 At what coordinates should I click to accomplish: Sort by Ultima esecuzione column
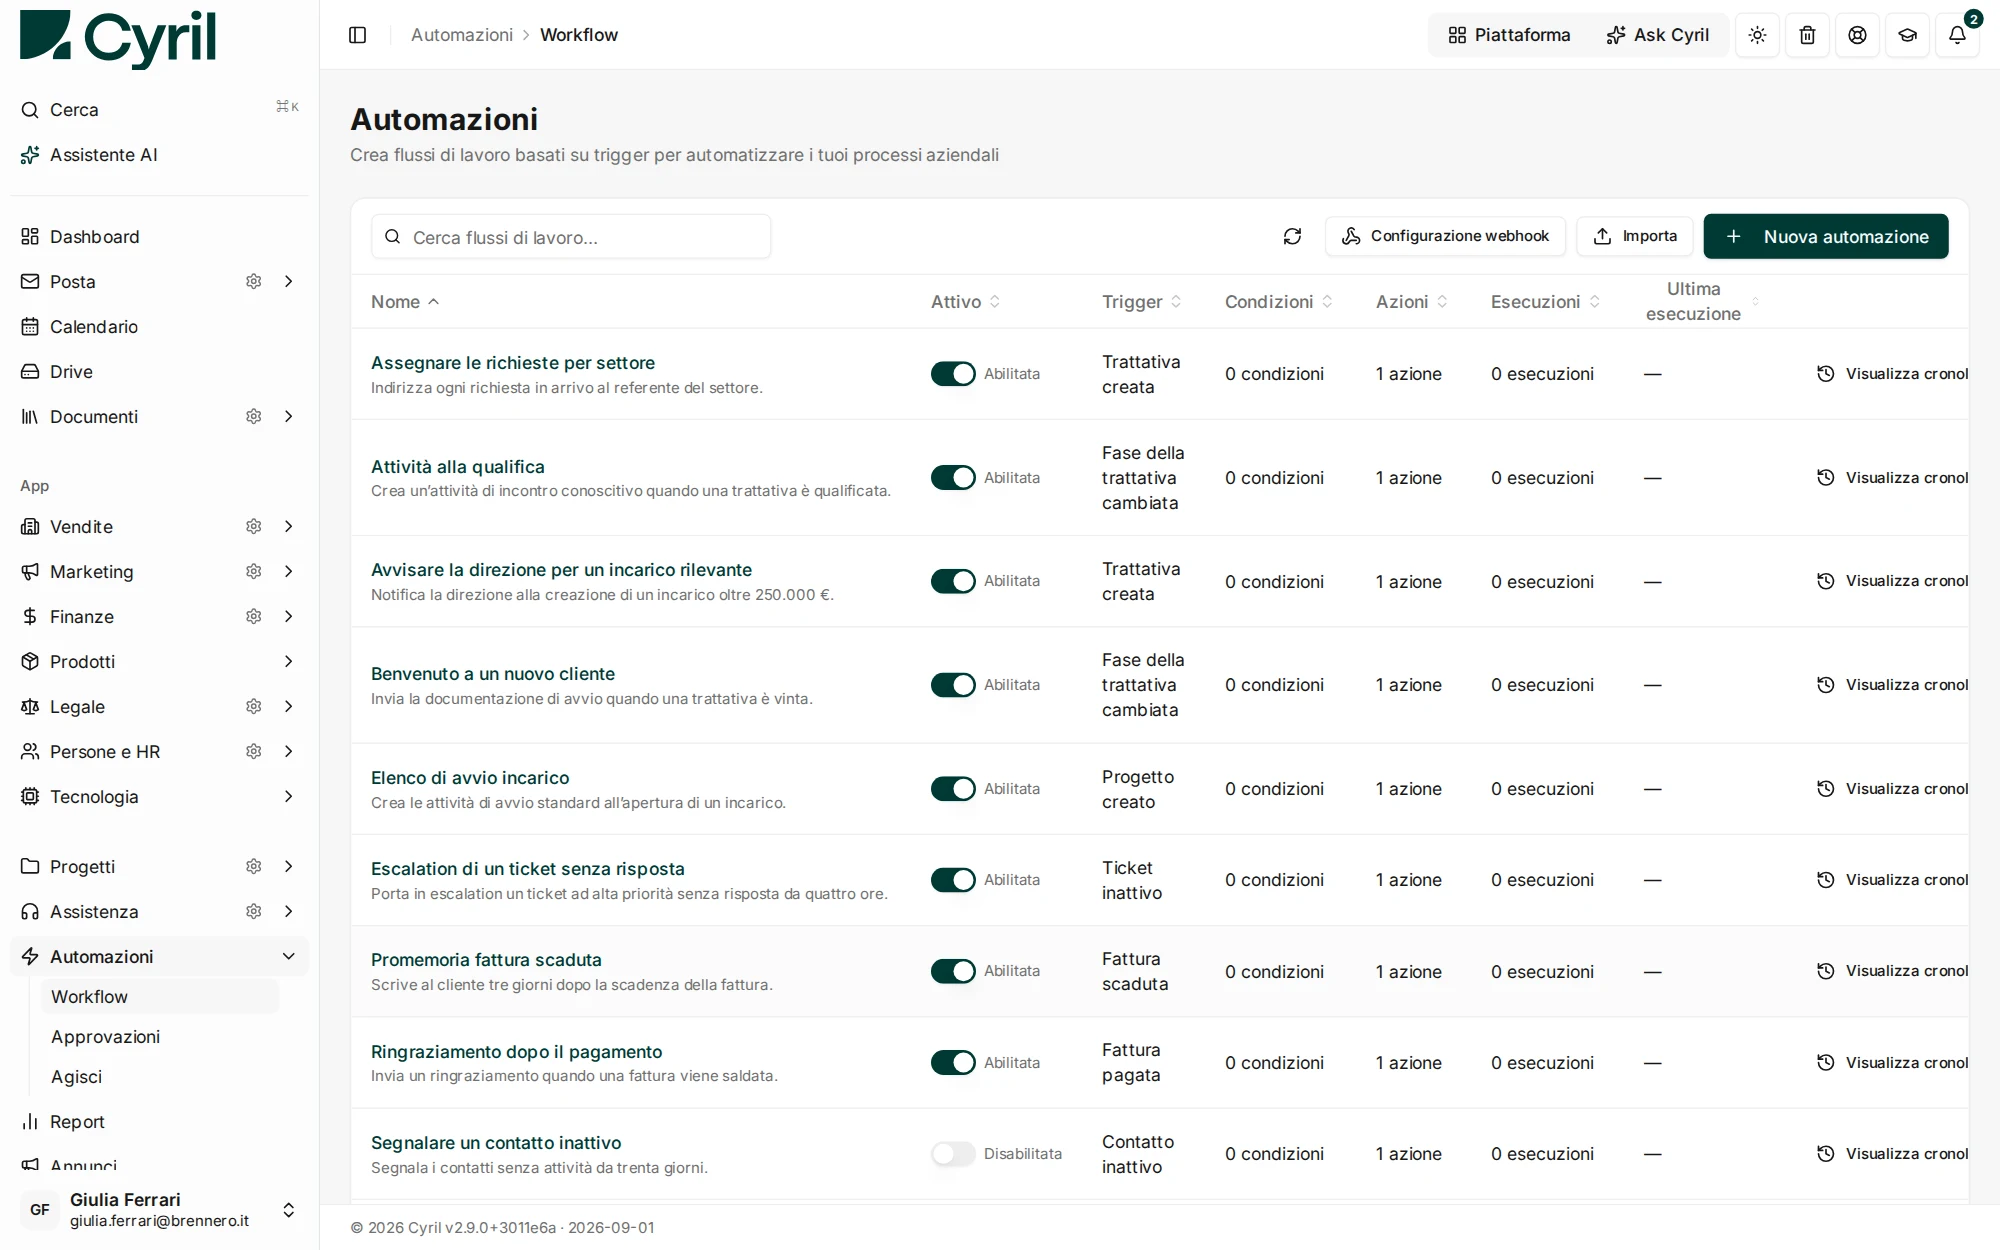coord(1702,301)
